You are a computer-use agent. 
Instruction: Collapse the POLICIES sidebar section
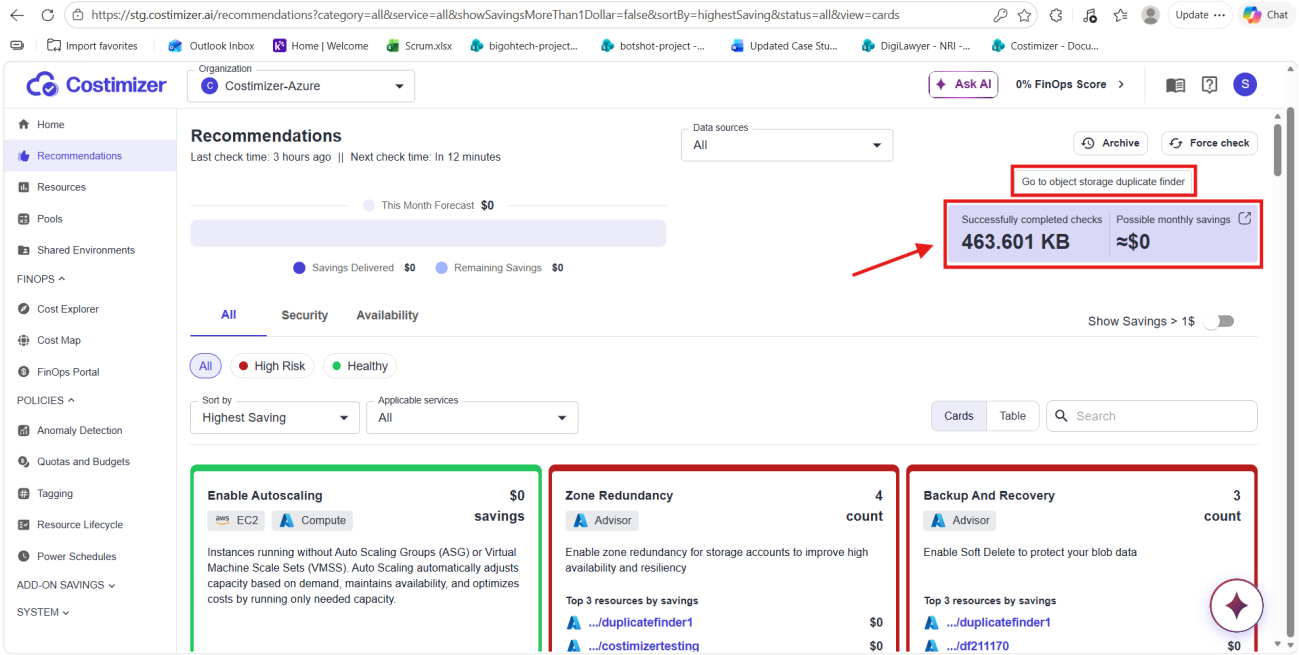click(x=46, y=400)
